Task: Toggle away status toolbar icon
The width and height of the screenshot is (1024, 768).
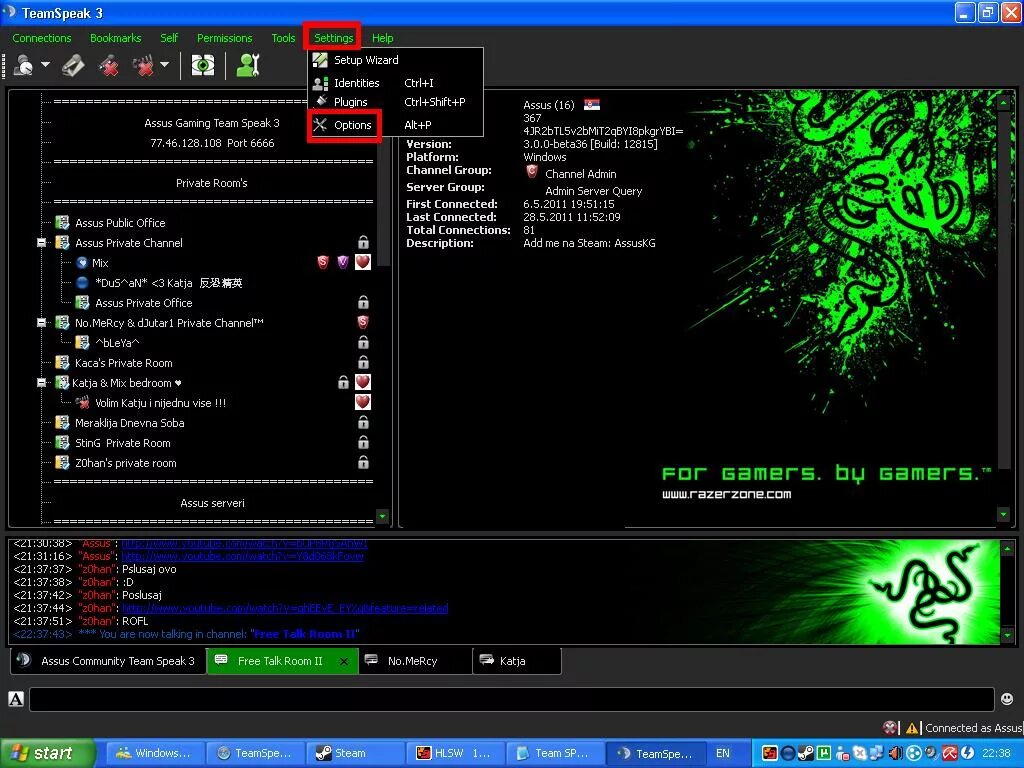Action: pyautogui.click(x=24, y=65)
